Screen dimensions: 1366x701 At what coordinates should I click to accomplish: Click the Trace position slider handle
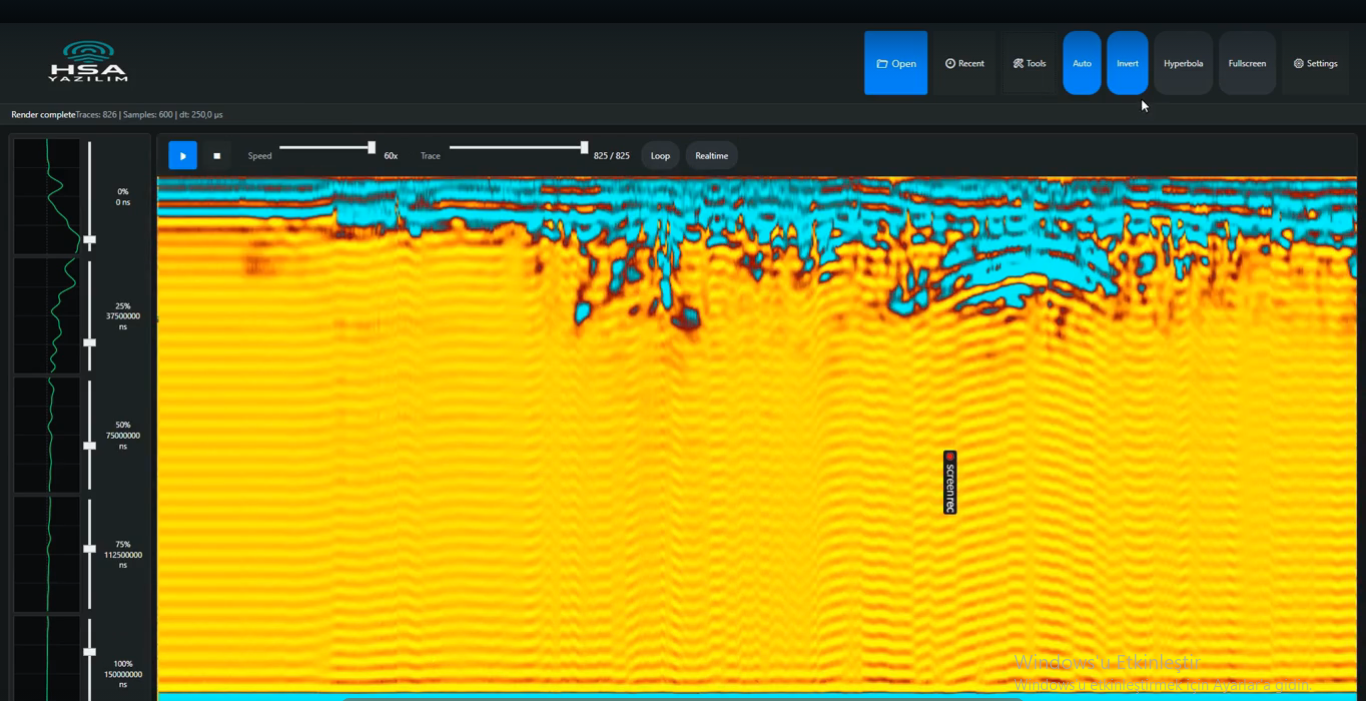(584, 148)
